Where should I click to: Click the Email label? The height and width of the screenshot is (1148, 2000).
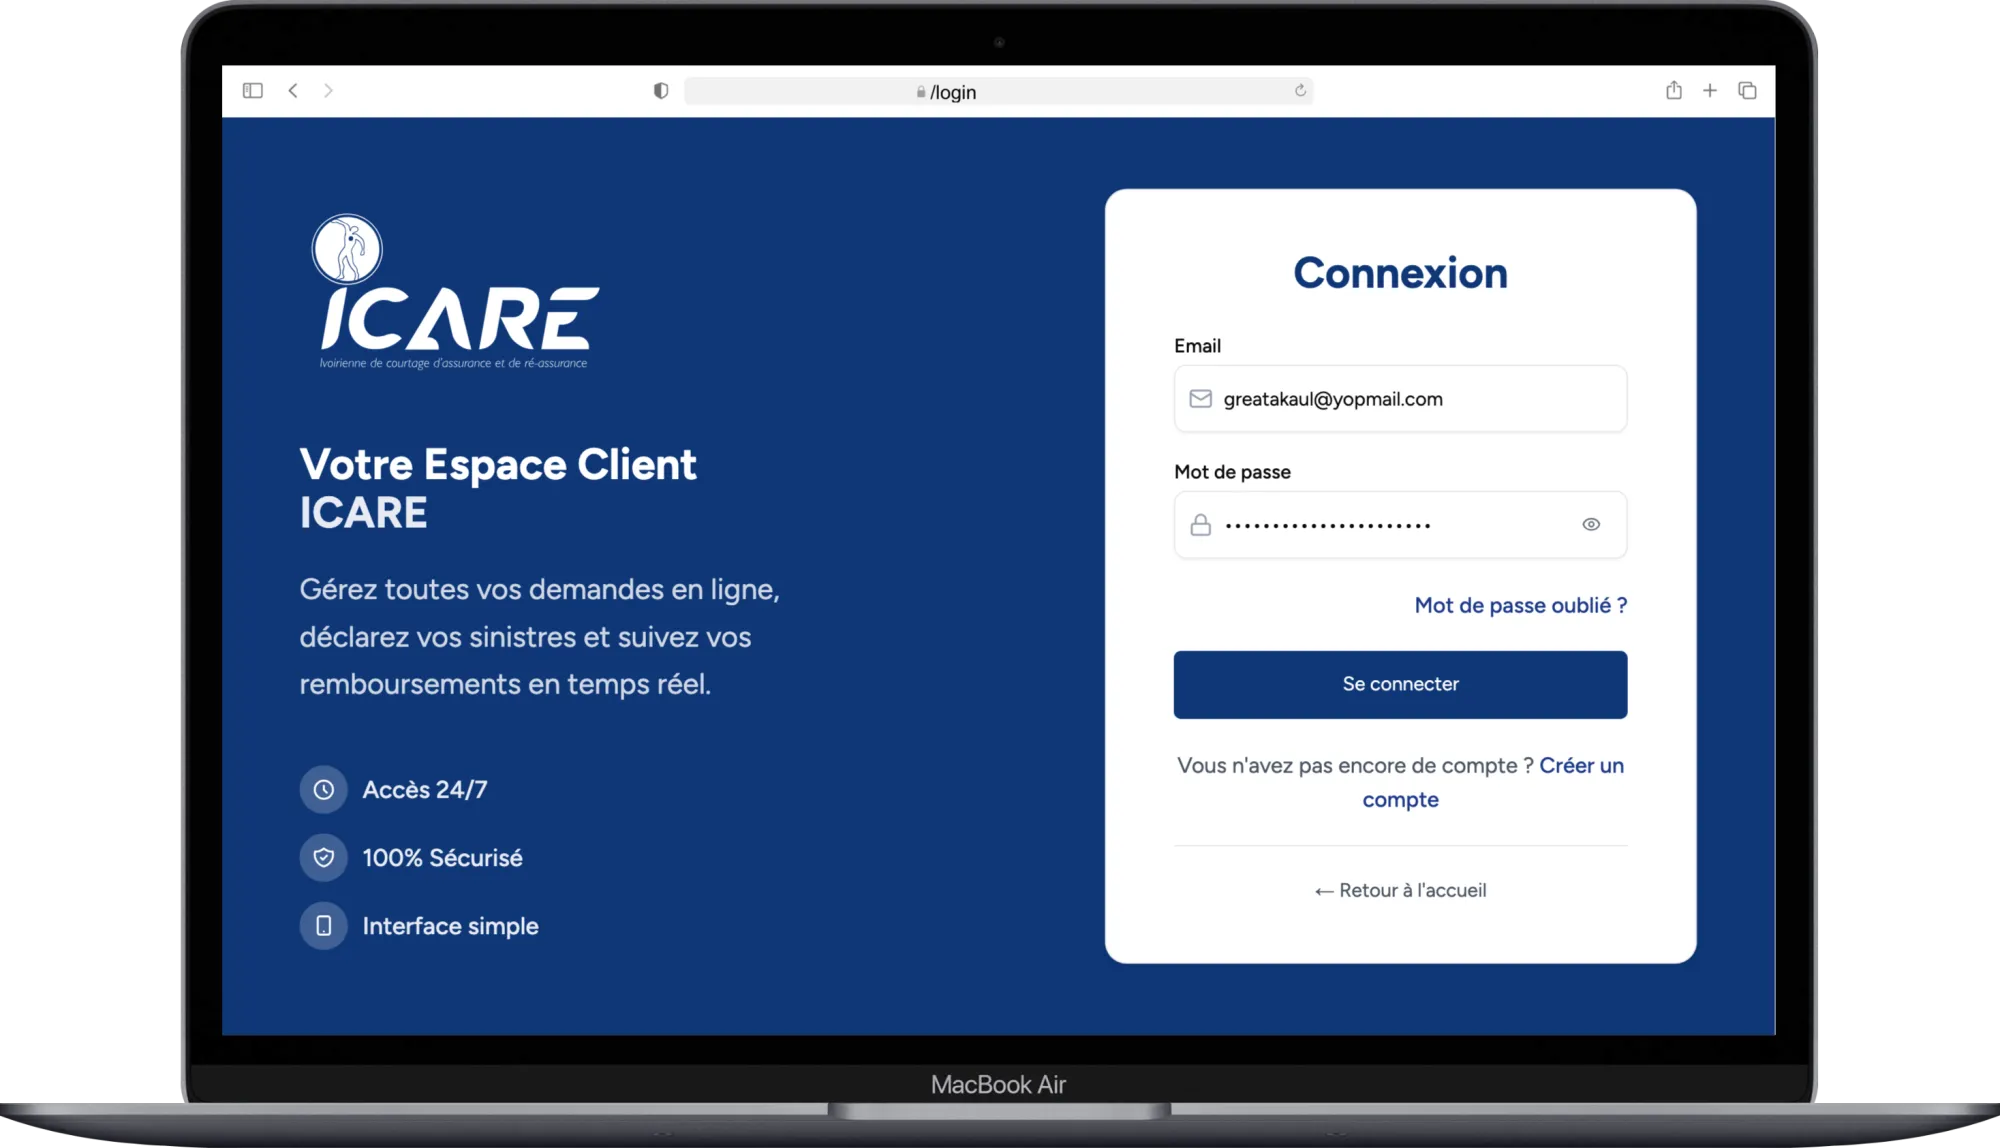pyautogui.click(x=1197, y=346)
